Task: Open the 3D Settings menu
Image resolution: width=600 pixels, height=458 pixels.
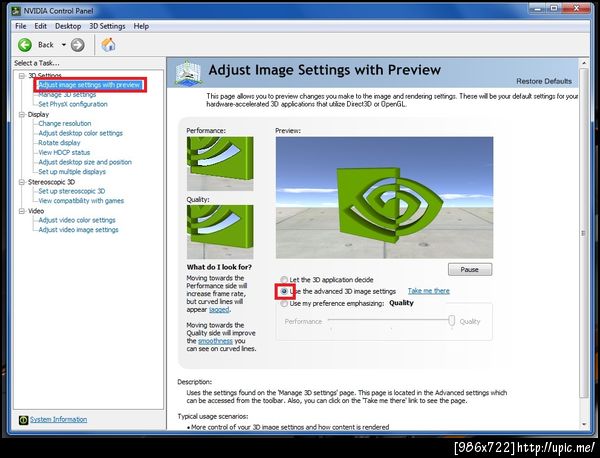Action: [x=107, y=26]
